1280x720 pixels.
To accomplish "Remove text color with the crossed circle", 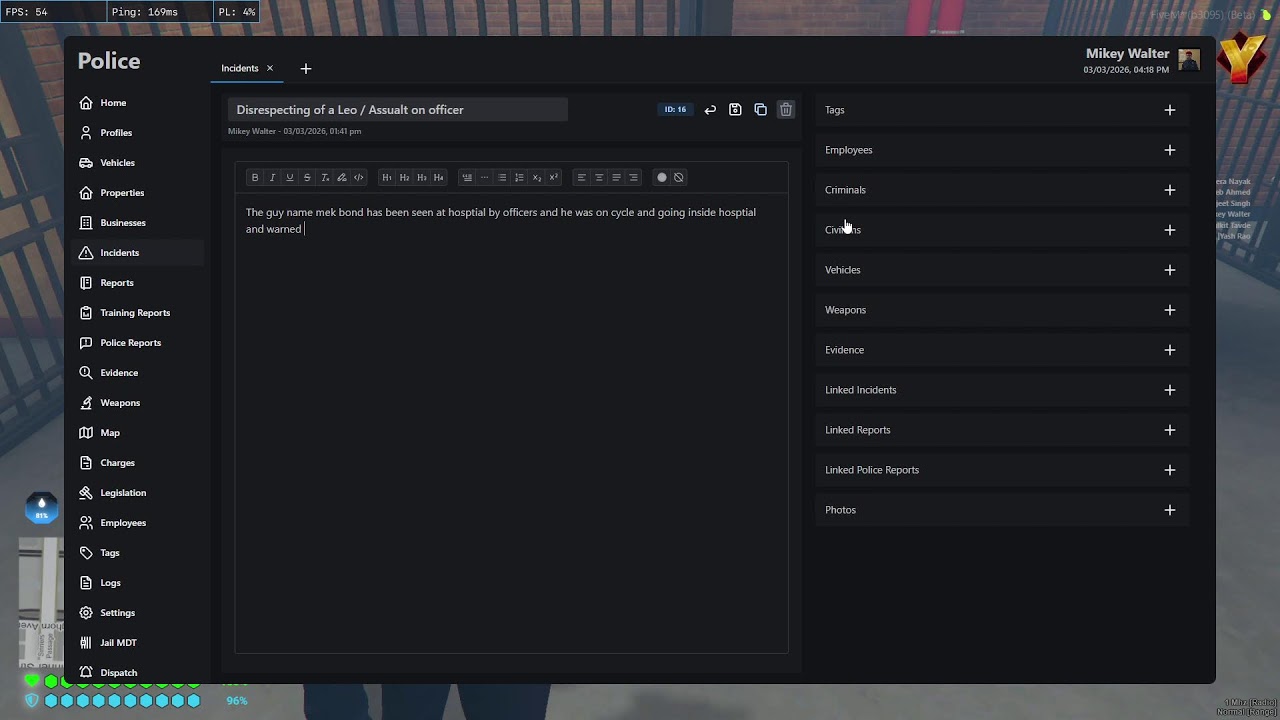I will point(678,177).
